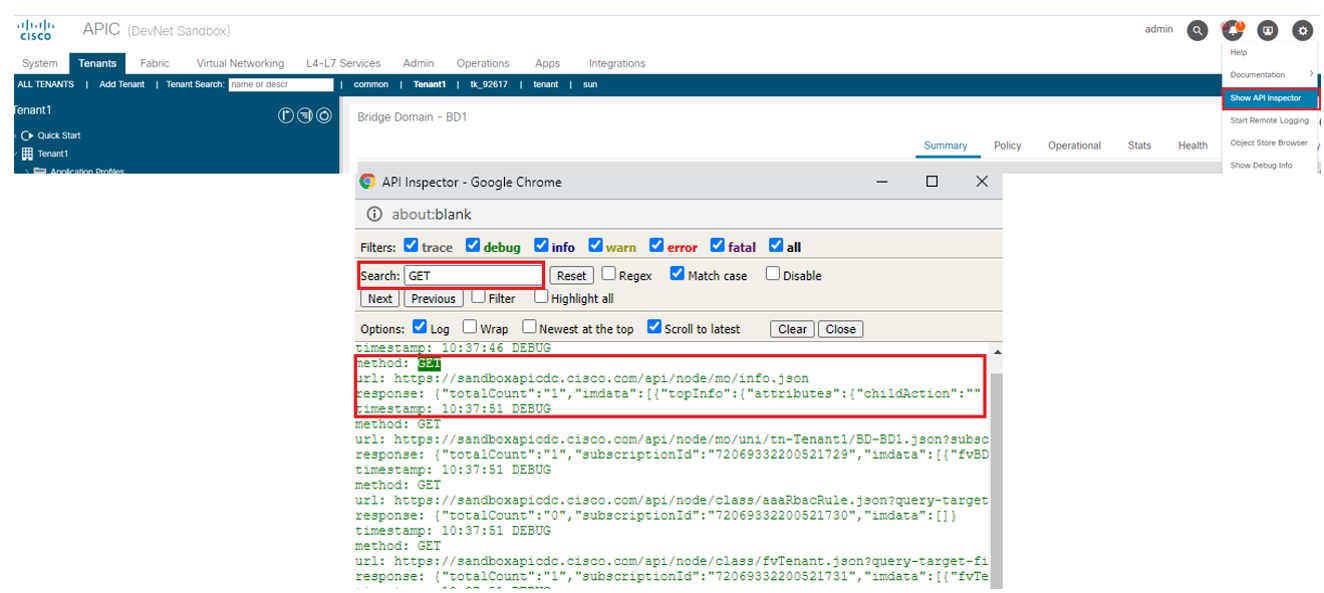Select Start Remote Logging menu item
Screen dimensions: 1324x593
(1269, 120)
